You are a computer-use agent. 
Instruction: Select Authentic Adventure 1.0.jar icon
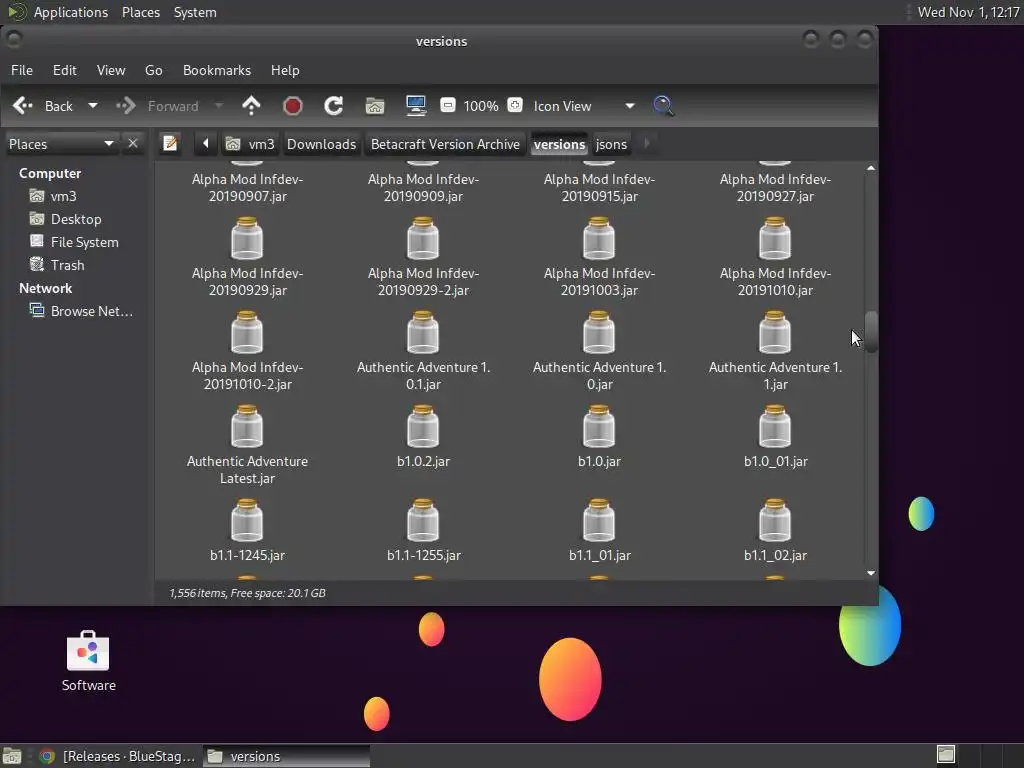point(599,332)
